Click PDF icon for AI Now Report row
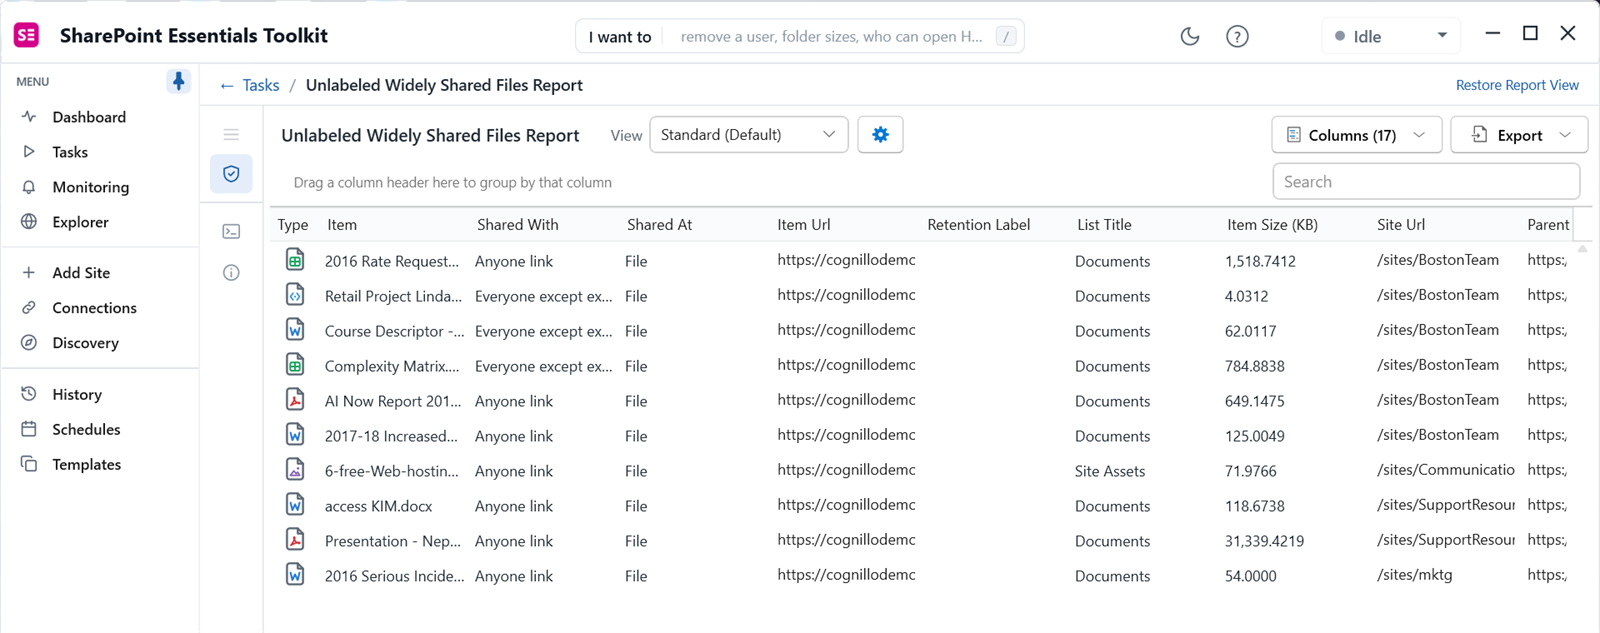Screen dimensions: 1600x633 click(295, 400)
